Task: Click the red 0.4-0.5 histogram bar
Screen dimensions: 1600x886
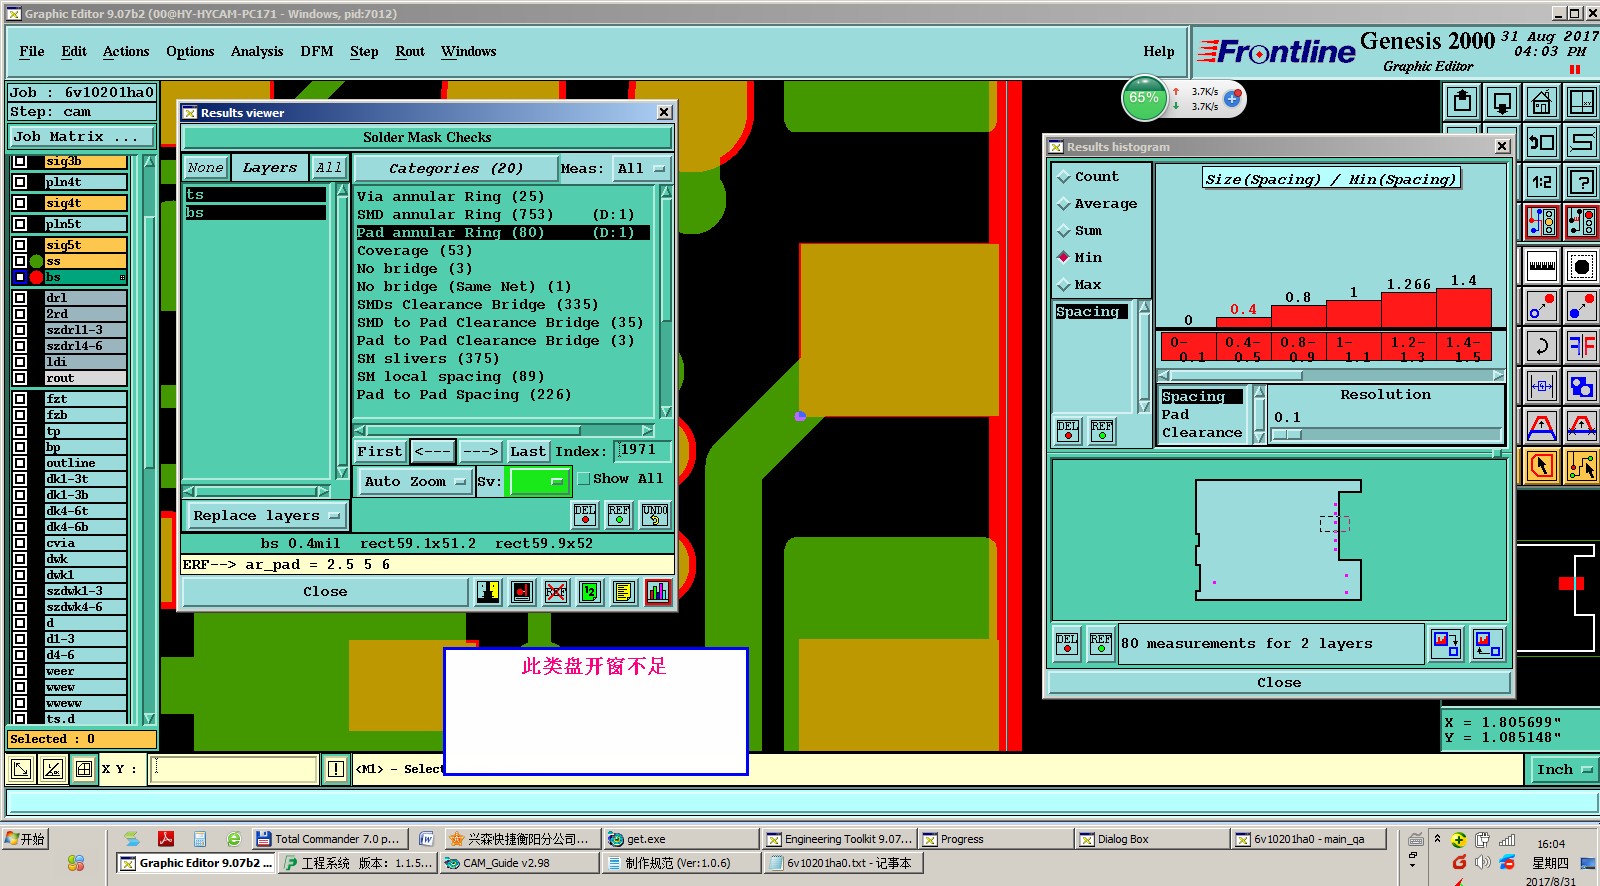Action: click(1243, 322)
